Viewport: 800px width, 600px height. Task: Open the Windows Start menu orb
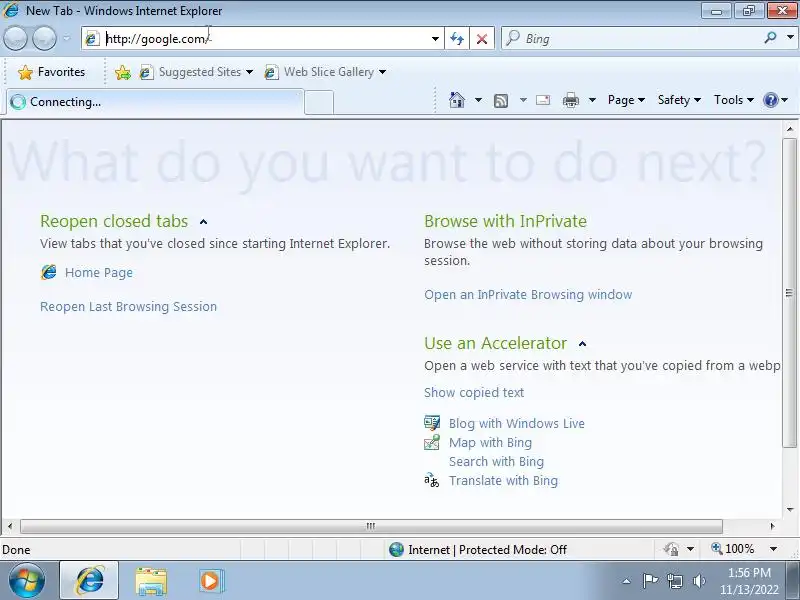(x=27, y=581)
